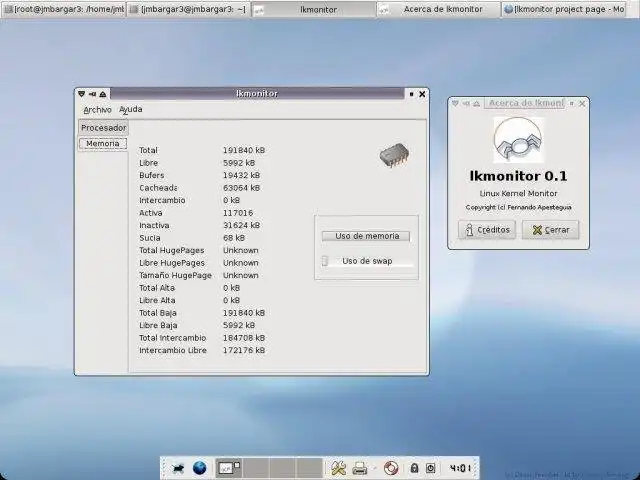Click the Inactiva value 31624 kB
The width and height of the screenshot is (640, 480).
point(241,225)
